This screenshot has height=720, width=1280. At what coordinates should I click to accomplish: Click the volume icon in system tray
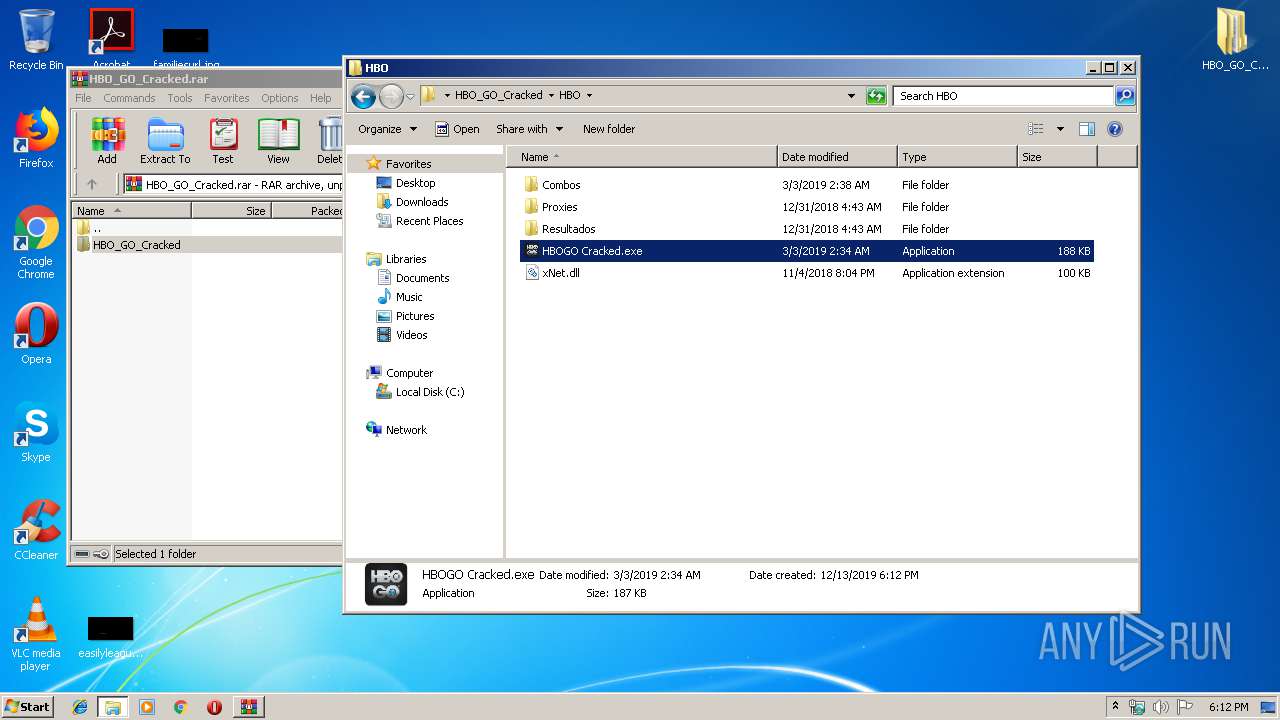pyautogui.click(x=1160, y=707)
